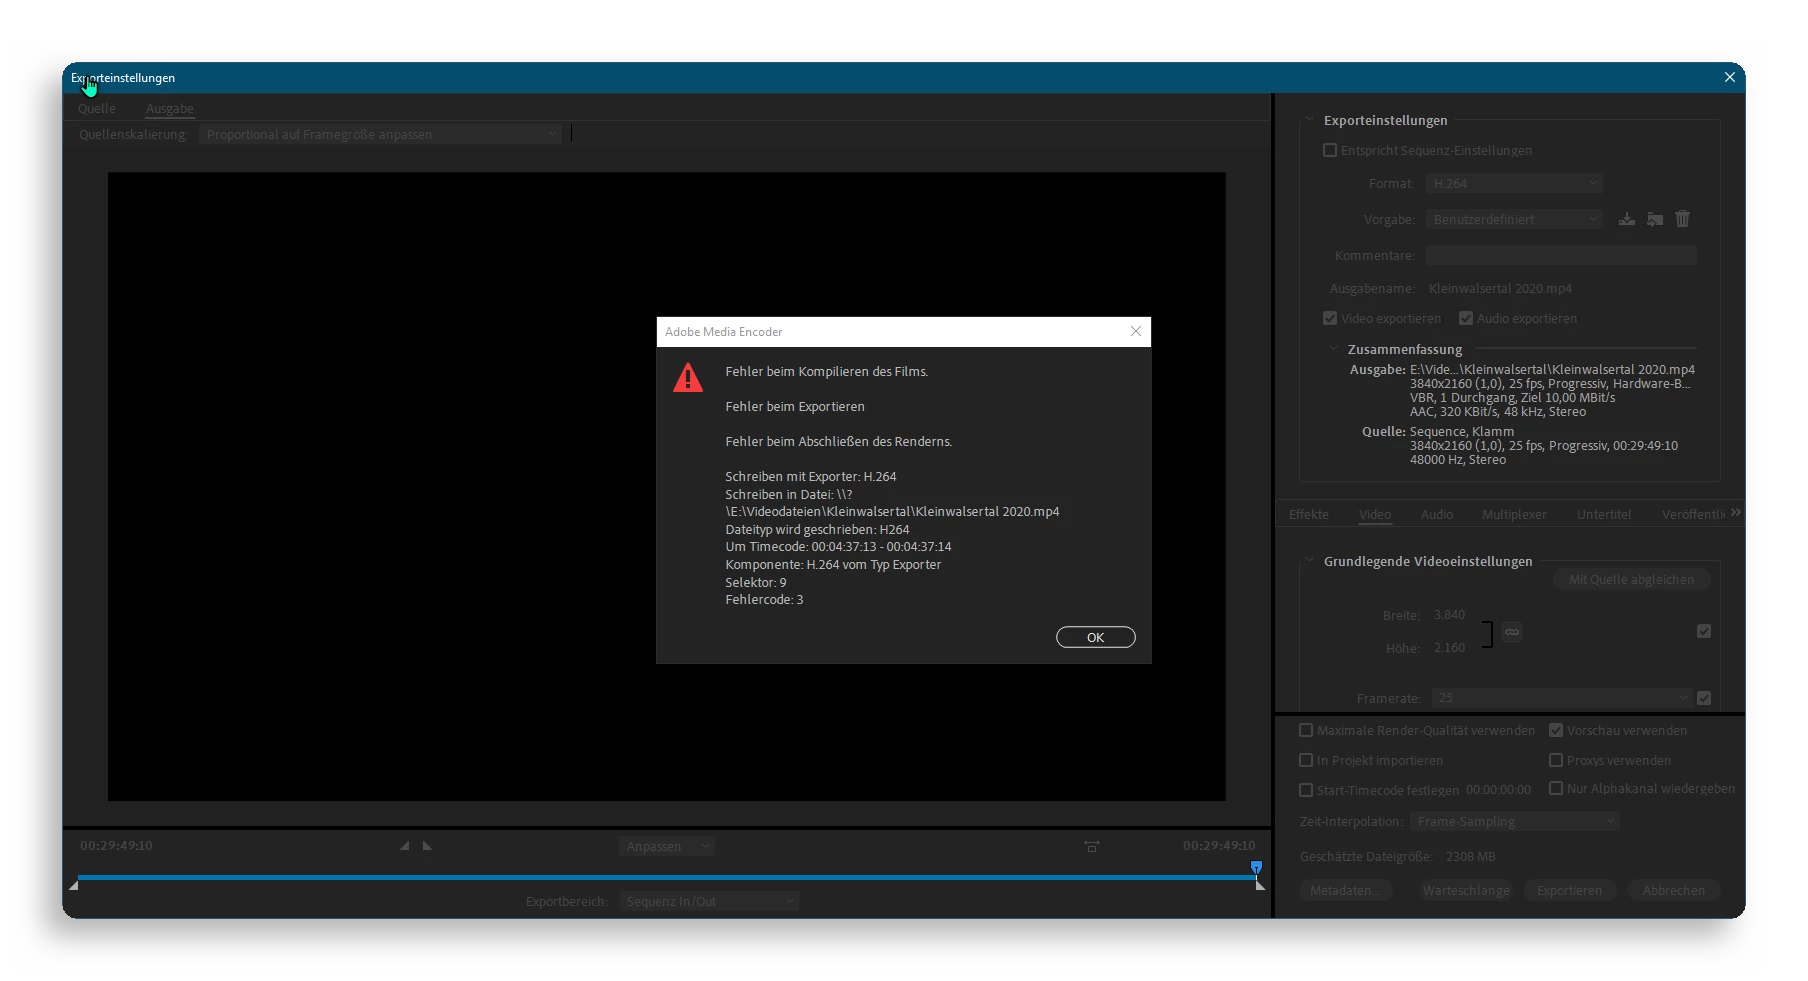Toggle Entspricht Sequenz-Einstellungen checkbox
The width and height of the screenshot is (1808, 981).
tap(1330, 150)
